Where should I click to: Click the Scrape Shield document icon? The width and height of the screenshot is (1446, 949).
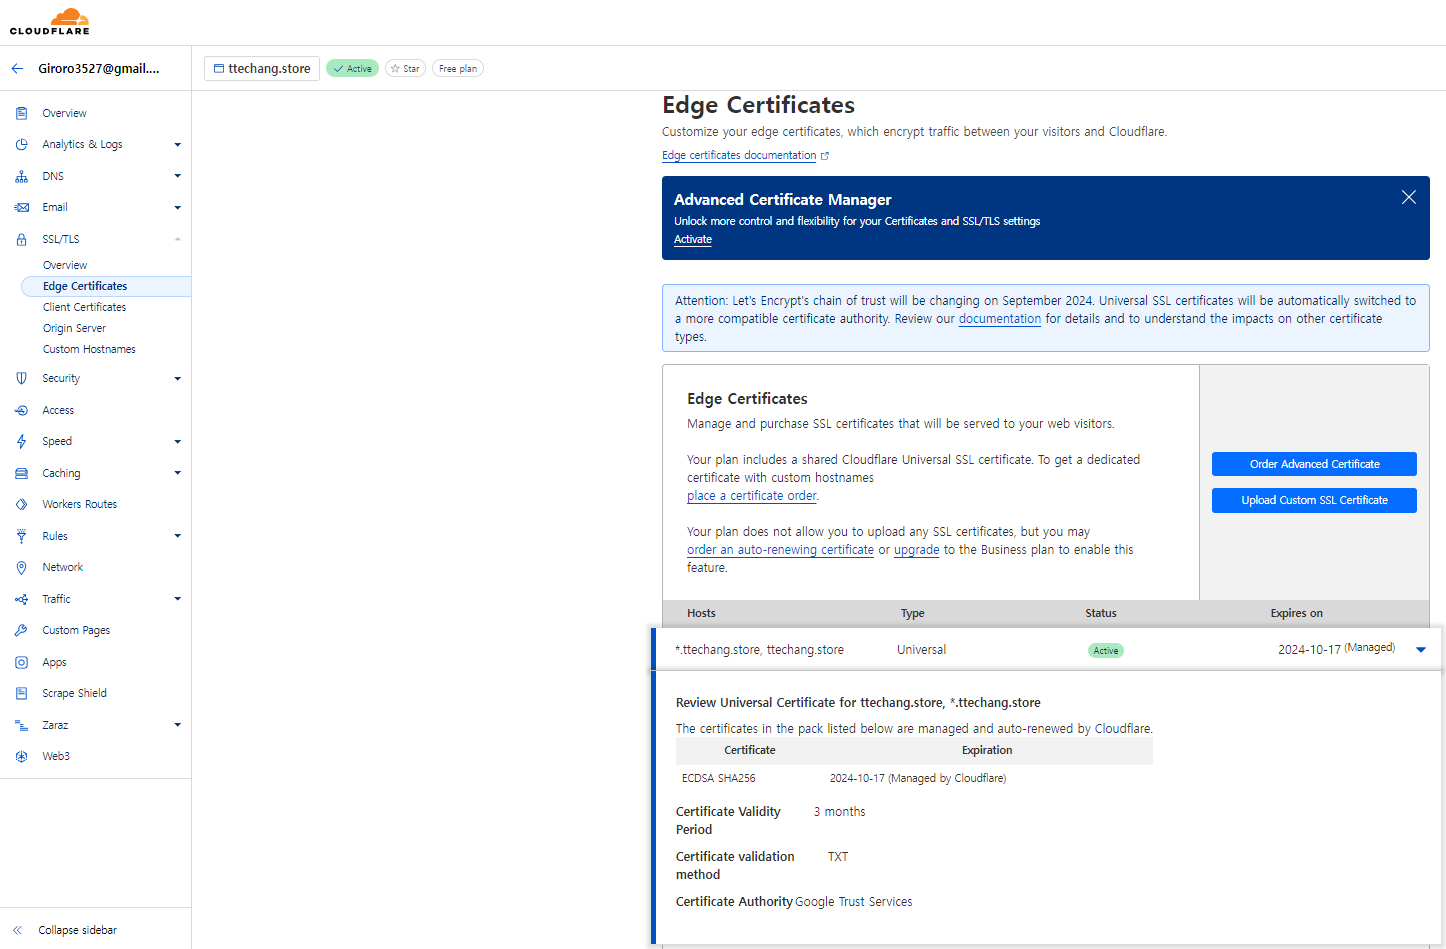[21, 693]
